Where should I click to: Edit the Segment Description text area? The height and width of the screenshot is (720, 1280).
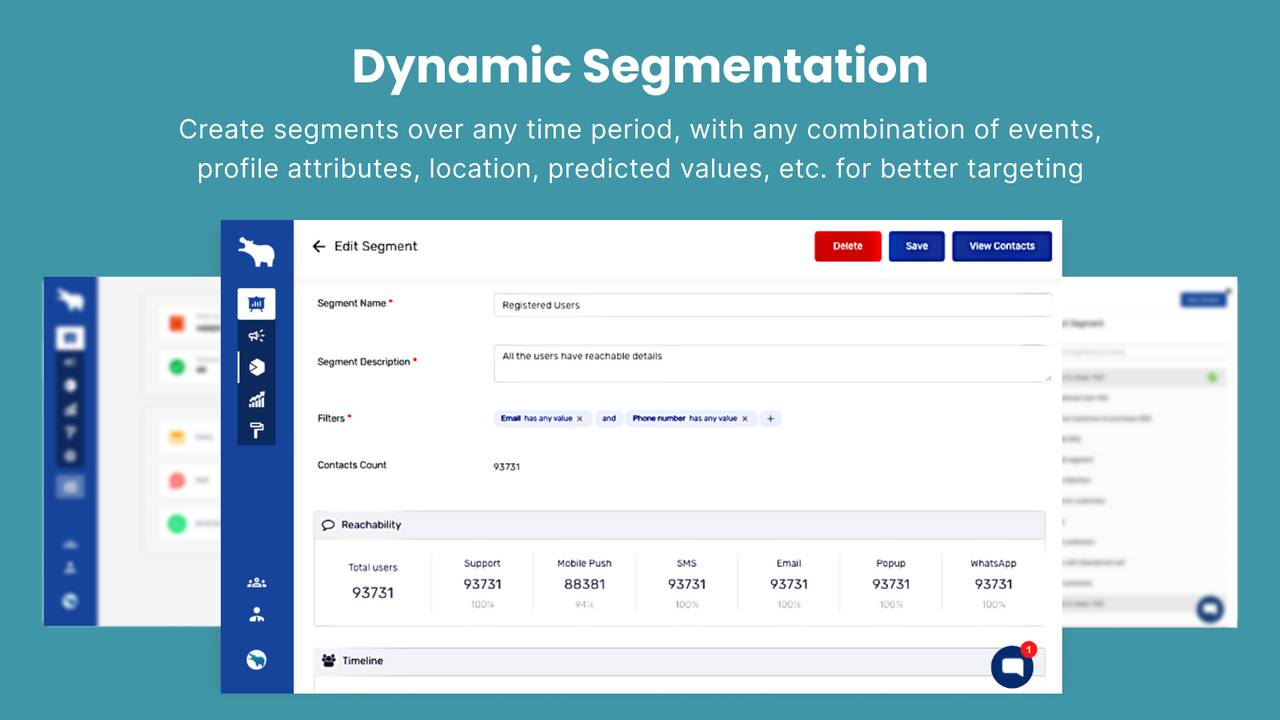773,363
